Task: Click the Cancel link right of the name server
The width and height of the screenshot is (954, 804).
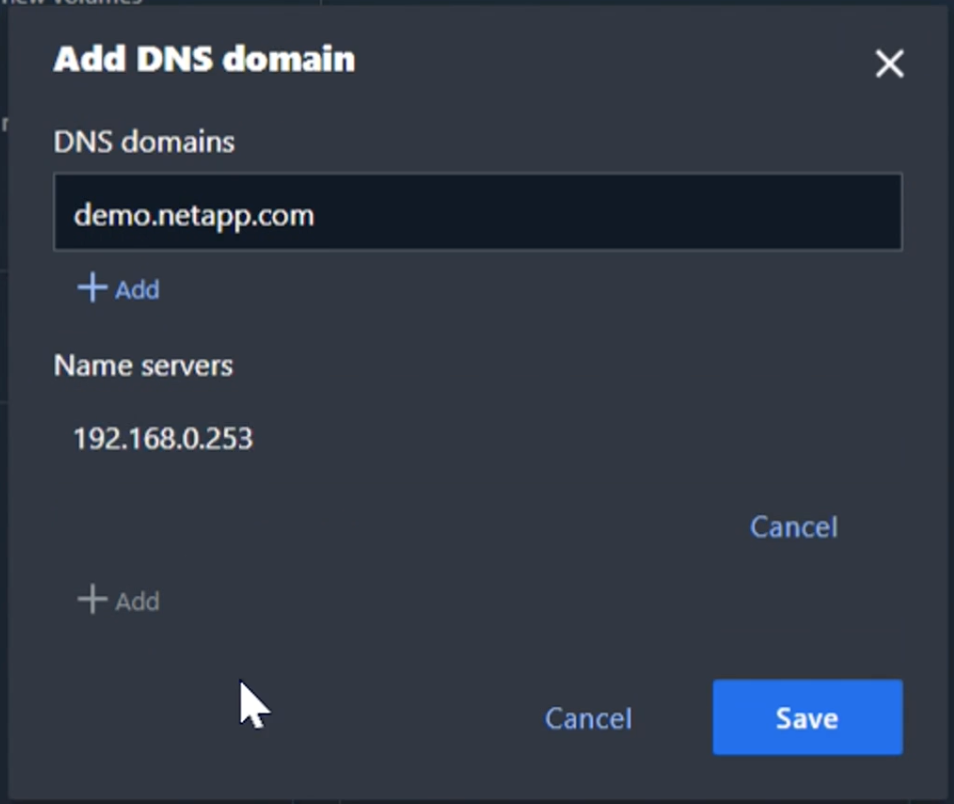Action: [793, 527]
